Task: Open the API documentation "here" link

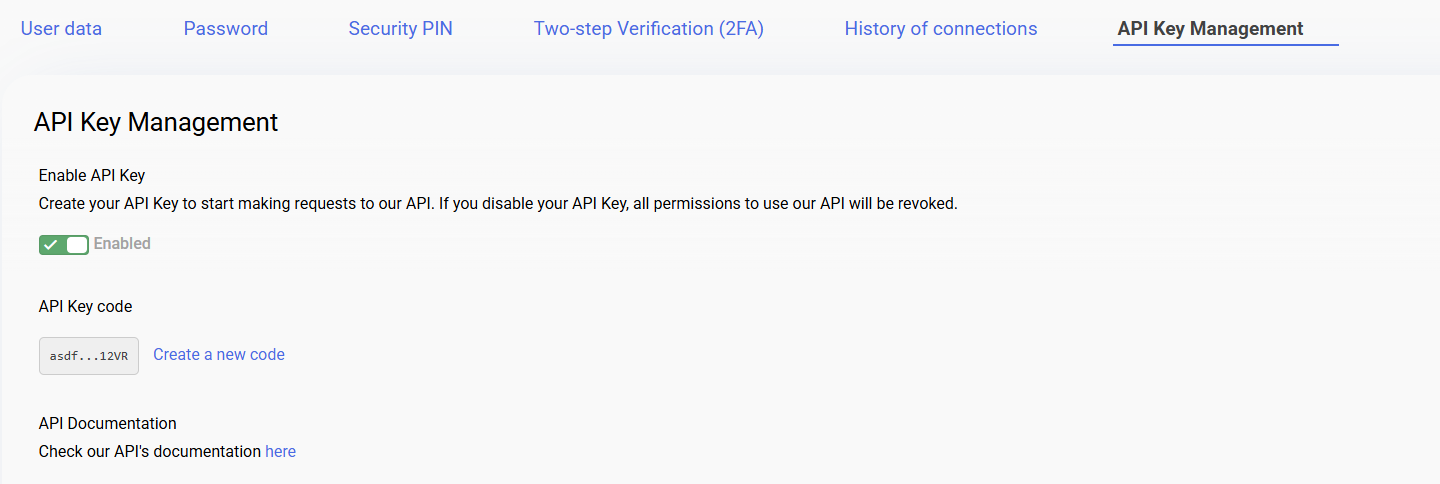Action: [280, 452]
